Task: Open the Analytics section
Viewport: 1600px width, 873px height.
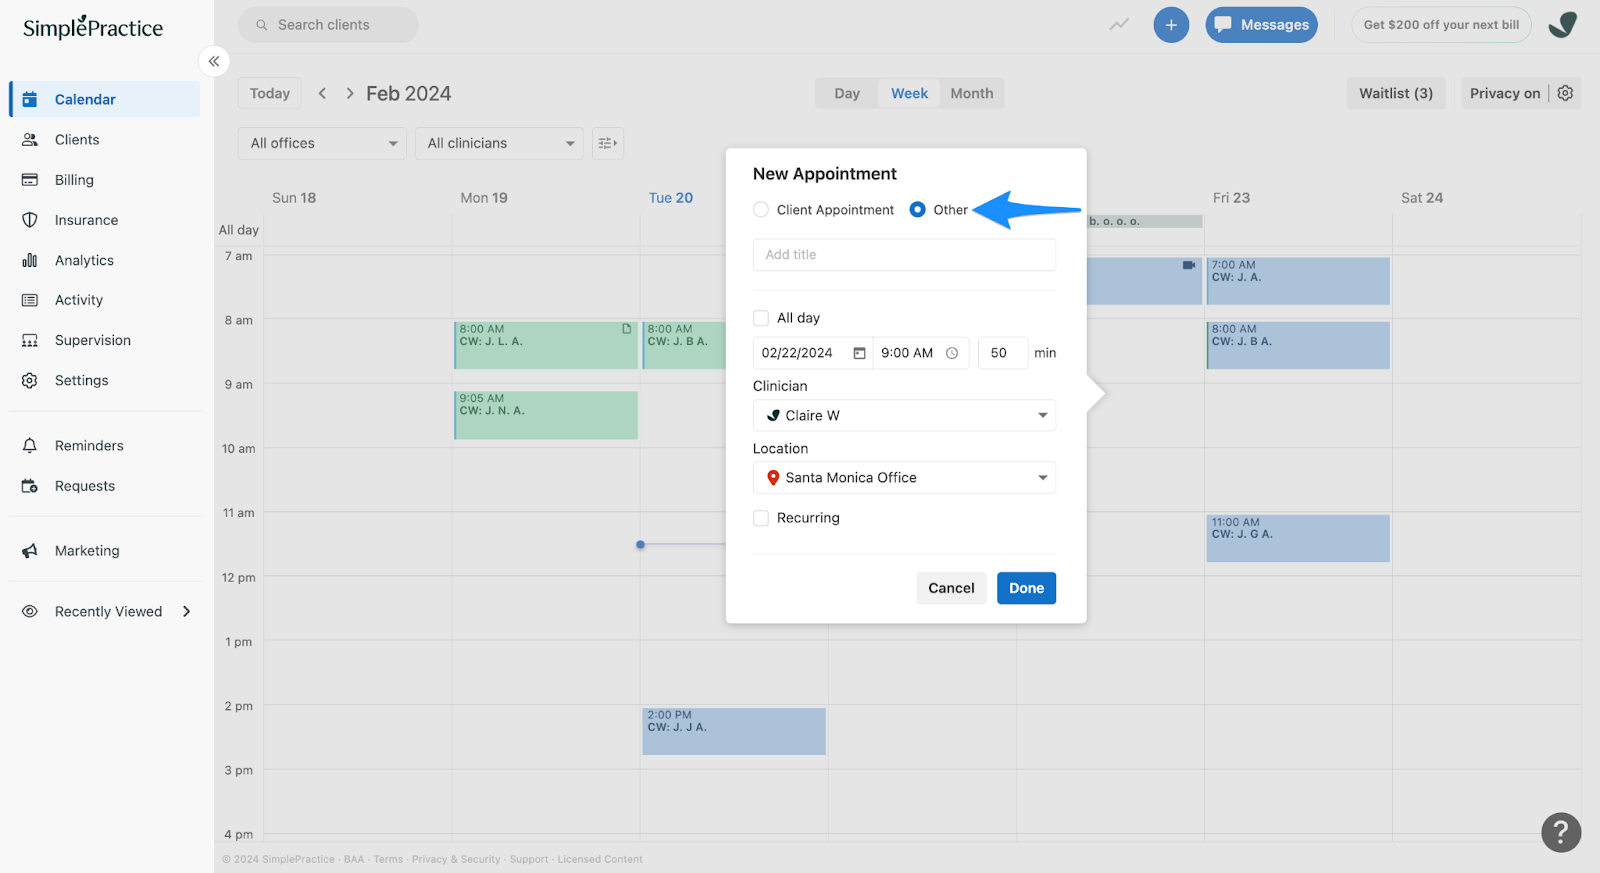Action: click(x=83, y=259)
